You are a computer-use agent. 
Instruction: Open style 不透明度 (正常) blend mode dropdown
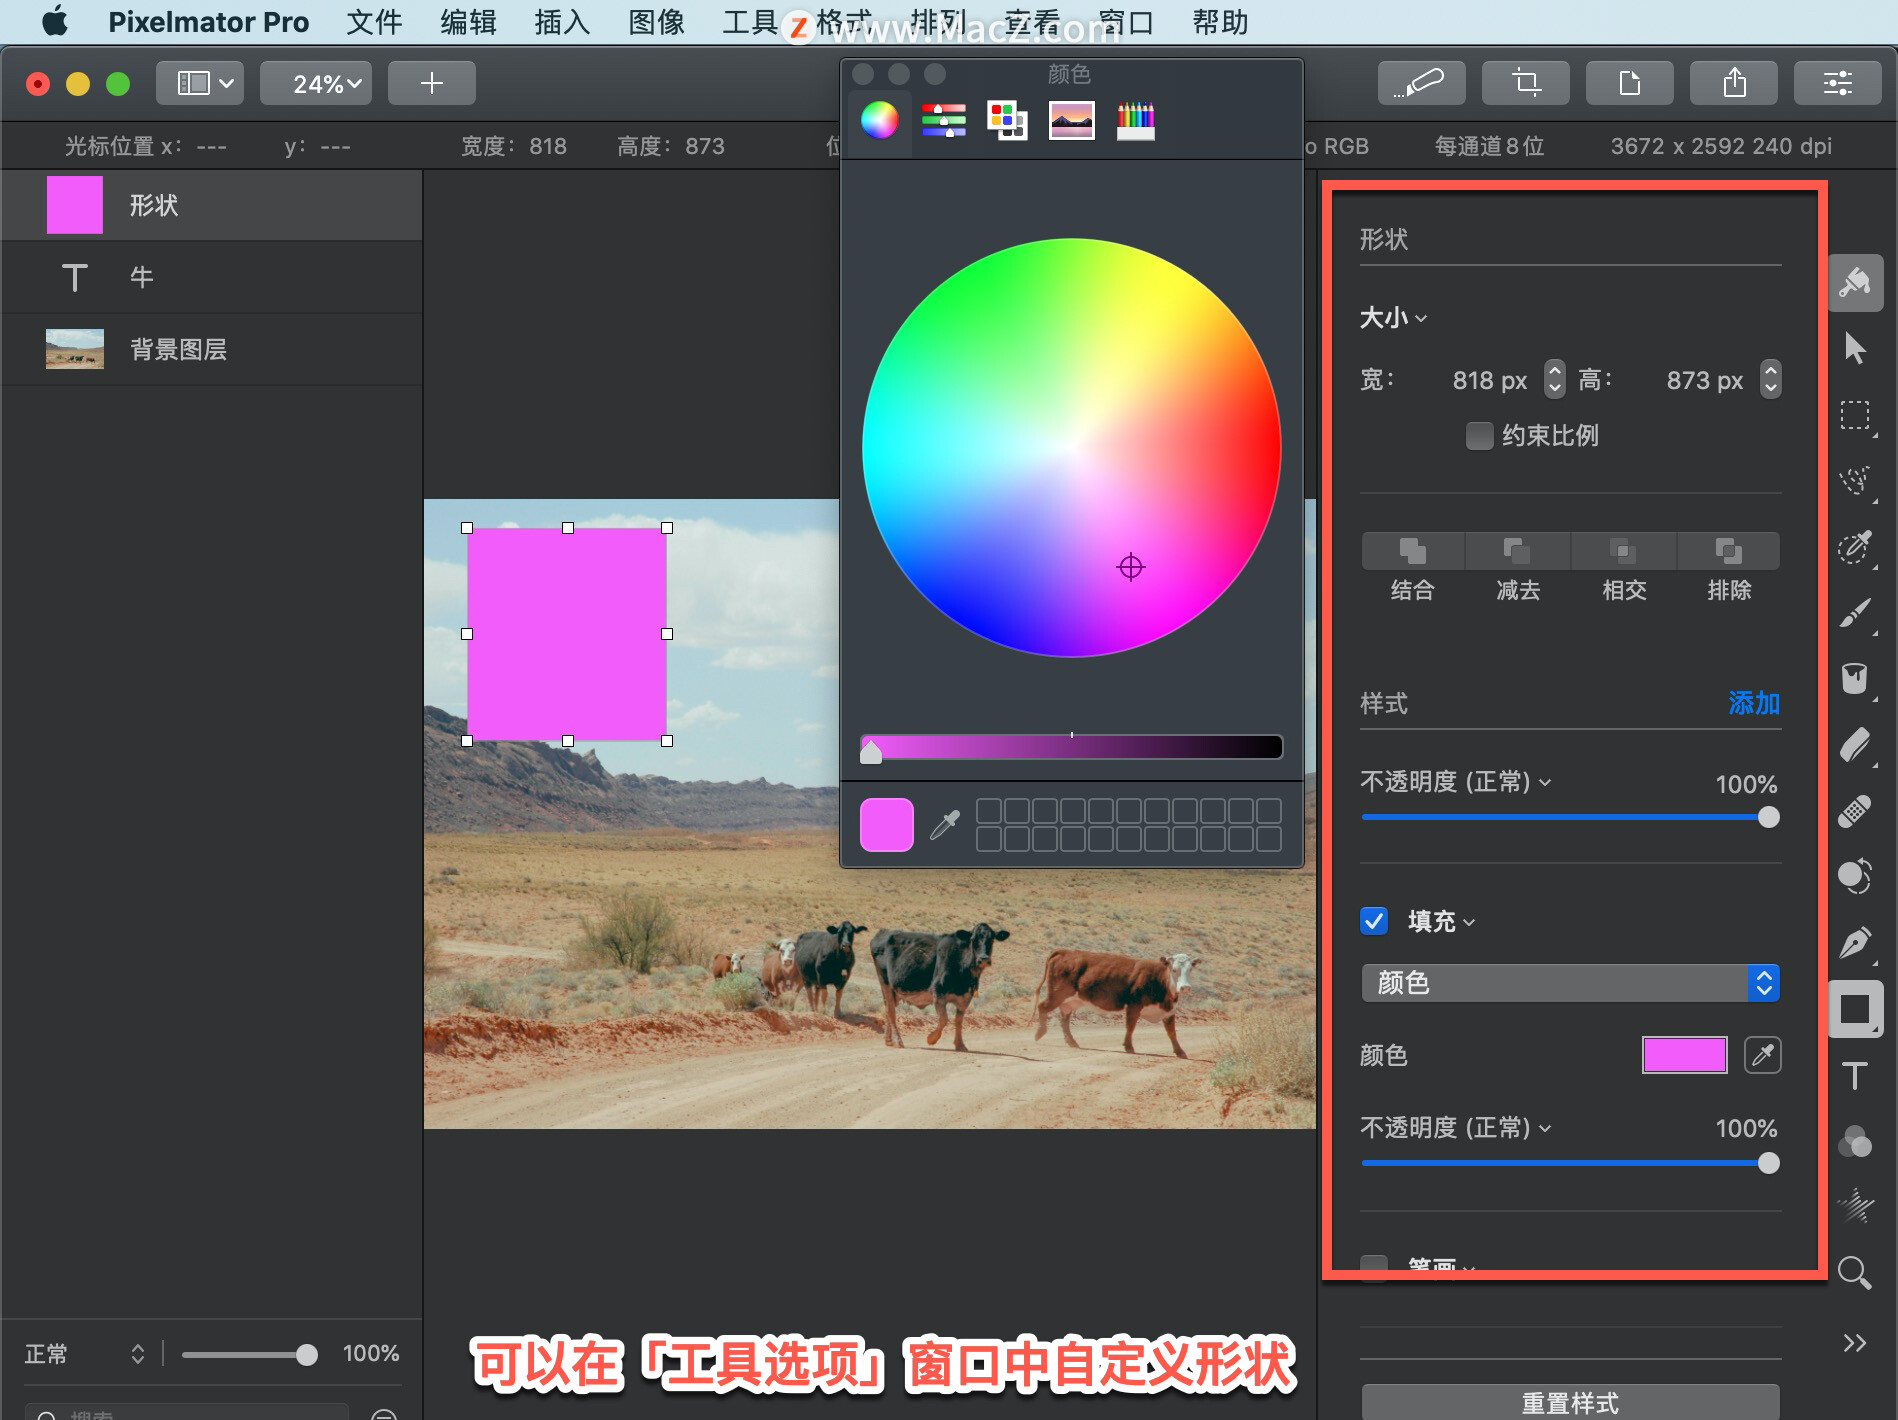(1455, 782)
